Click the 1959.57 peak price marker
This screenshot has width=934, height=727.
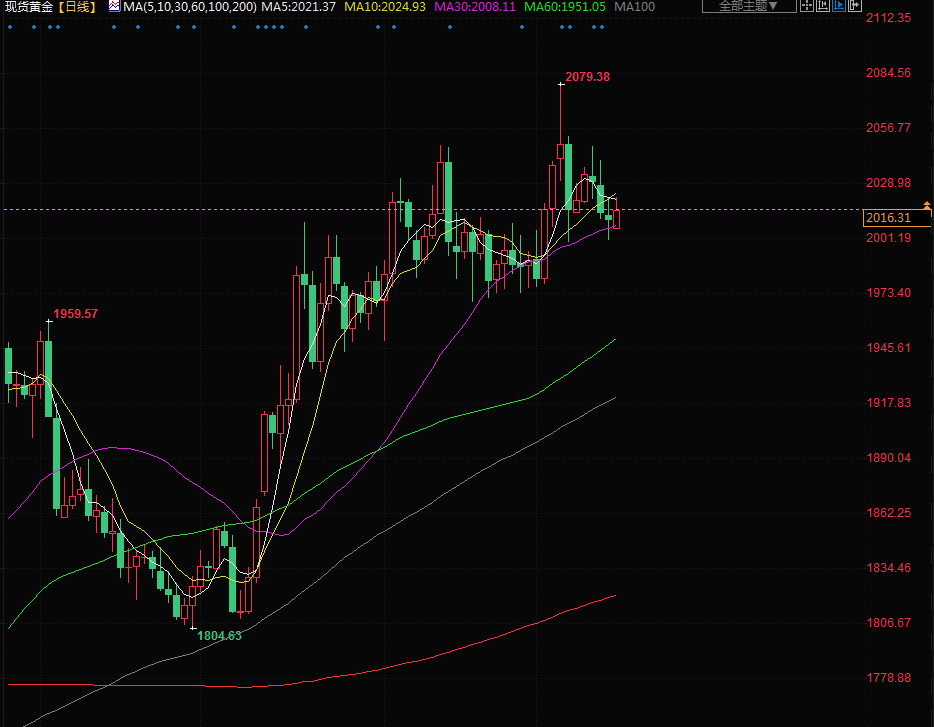pyautogui.click(x=75, y=314)
